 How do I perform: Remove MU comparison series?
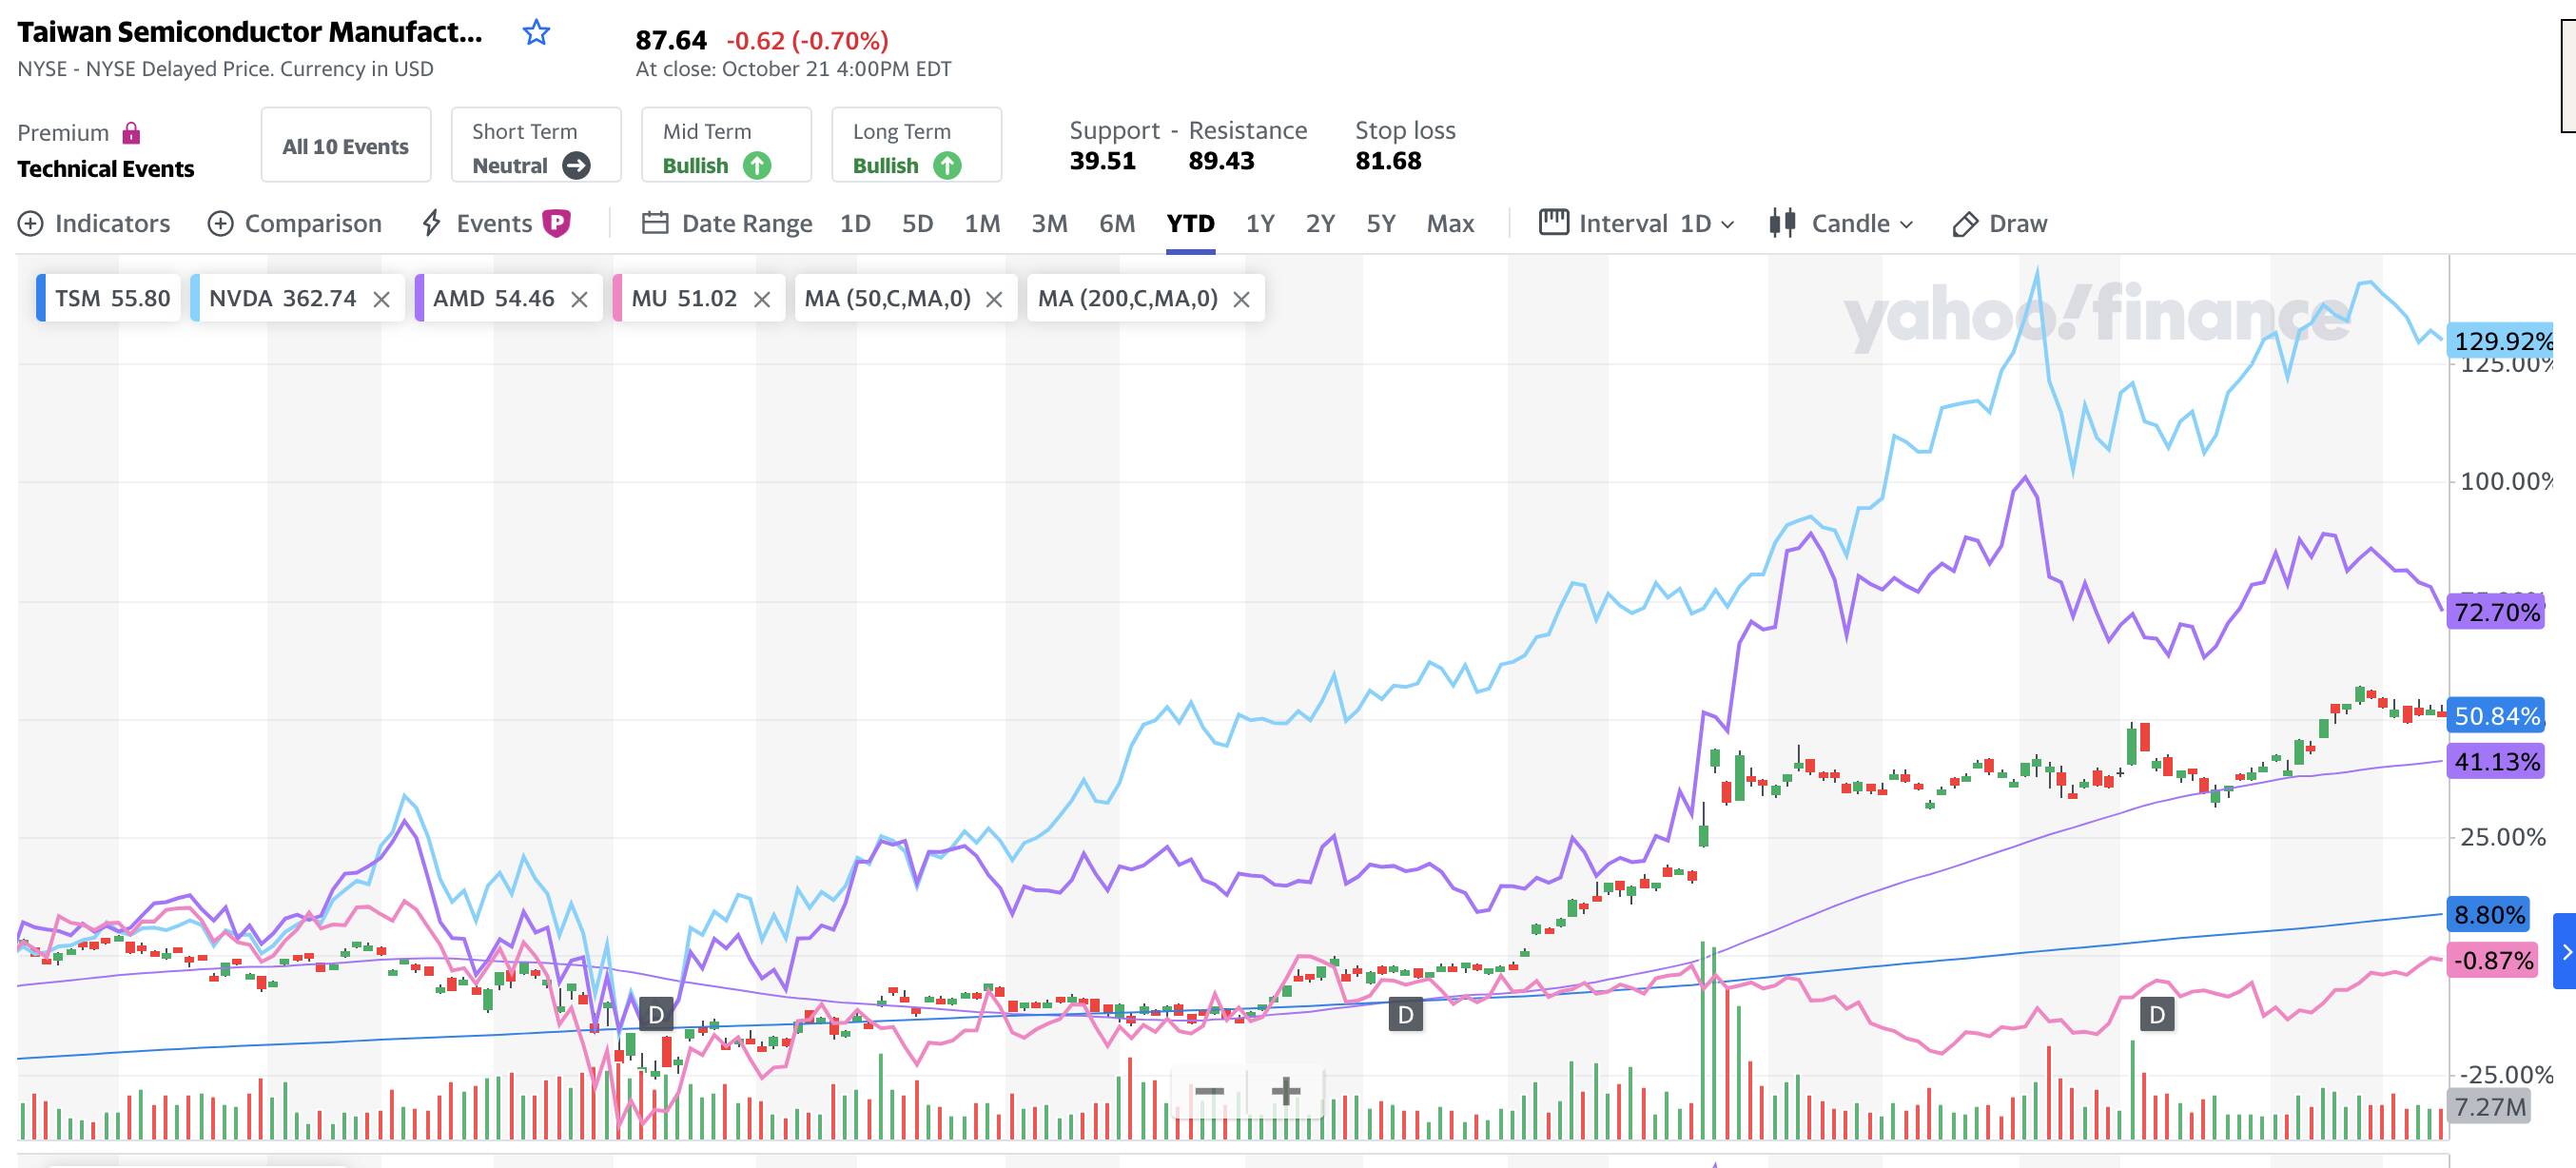[x=762, y=299]
